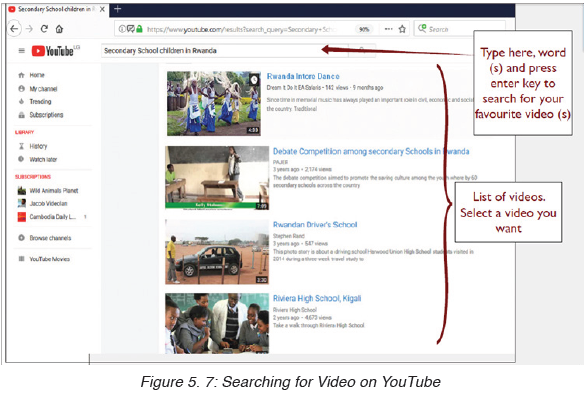Image resolution: width=586 pixels, height=394 pixels.
Task: Click the YouTube search magnifier button
Action: tap(362, 50)
